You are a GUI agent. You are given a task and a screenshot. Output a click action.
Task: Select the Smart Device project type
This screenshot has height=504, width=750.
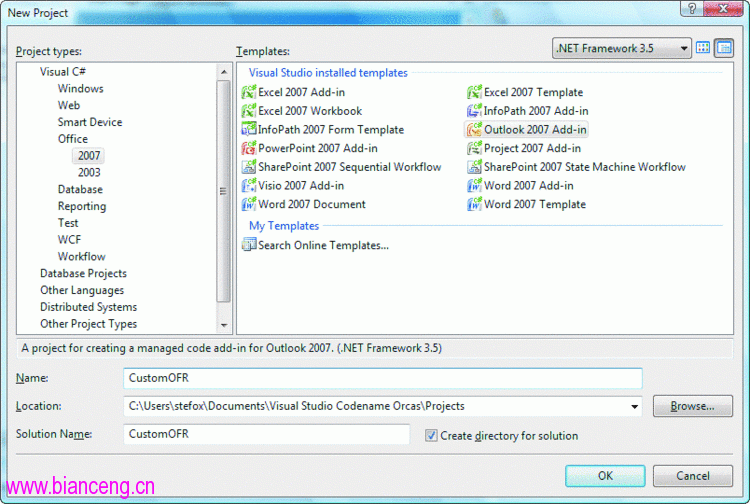pos(90,122)
